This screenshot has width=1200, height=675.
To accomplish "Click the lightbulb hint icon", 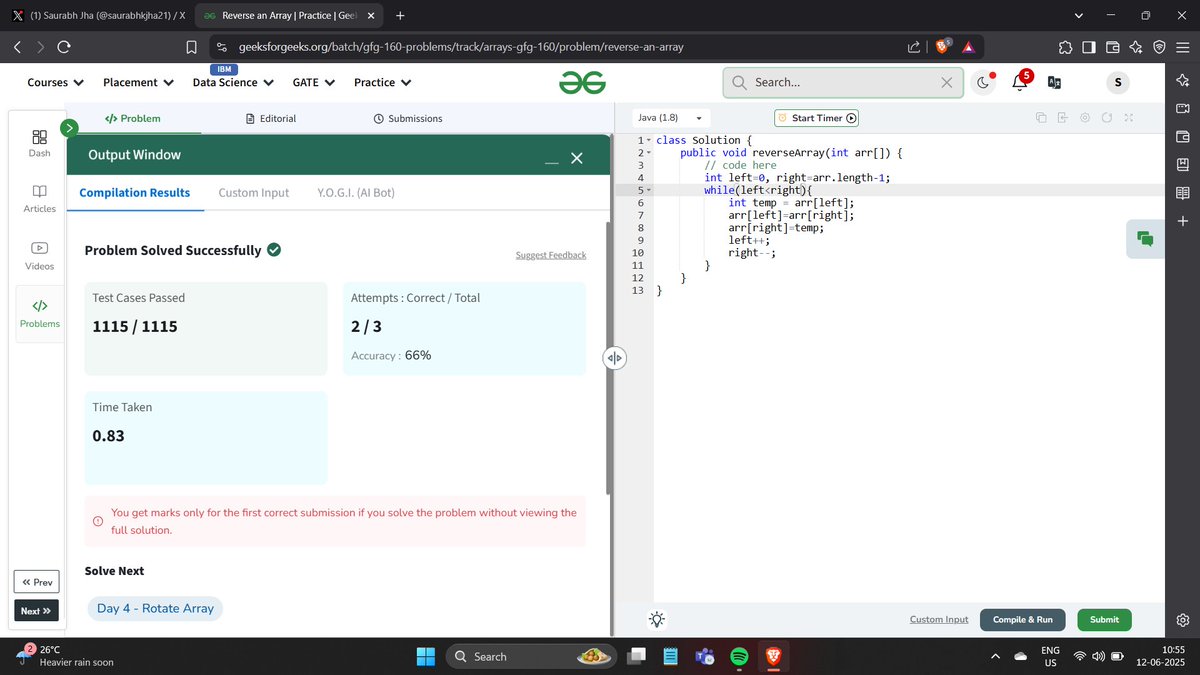I will [x=657, y=619].
